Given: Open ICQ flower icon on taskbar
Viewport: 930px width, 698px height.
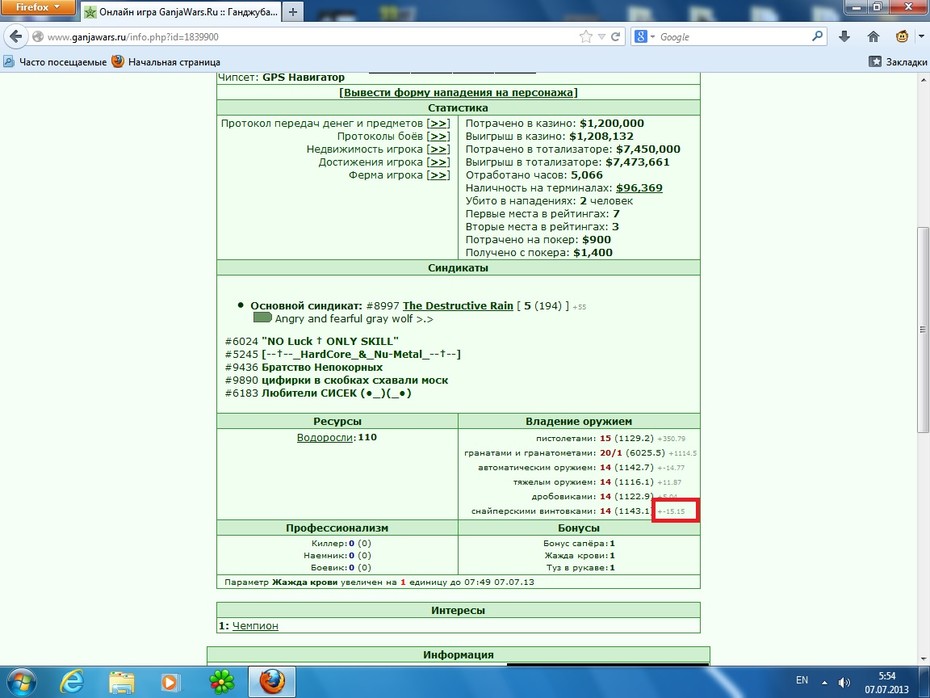Looking at the screenshot, I should click(x=222, y=682).
